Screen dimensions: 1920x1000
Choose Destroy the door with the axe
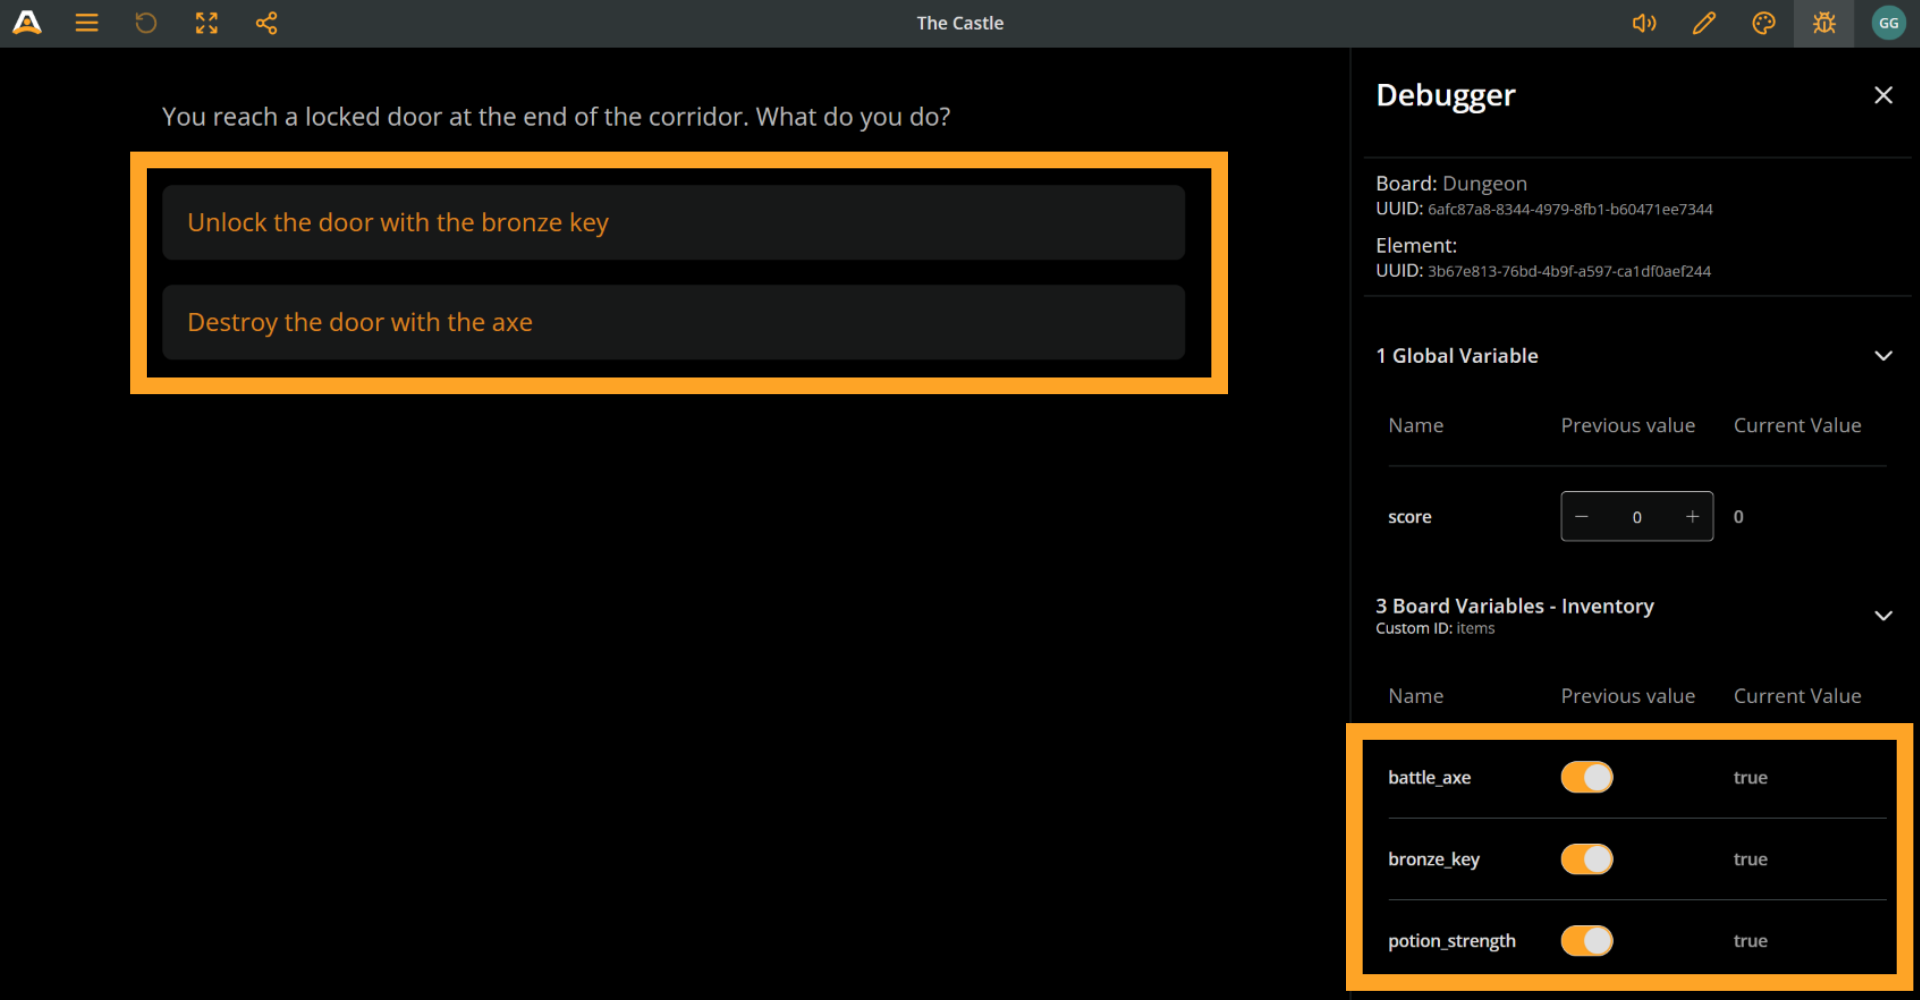[673, 322]
